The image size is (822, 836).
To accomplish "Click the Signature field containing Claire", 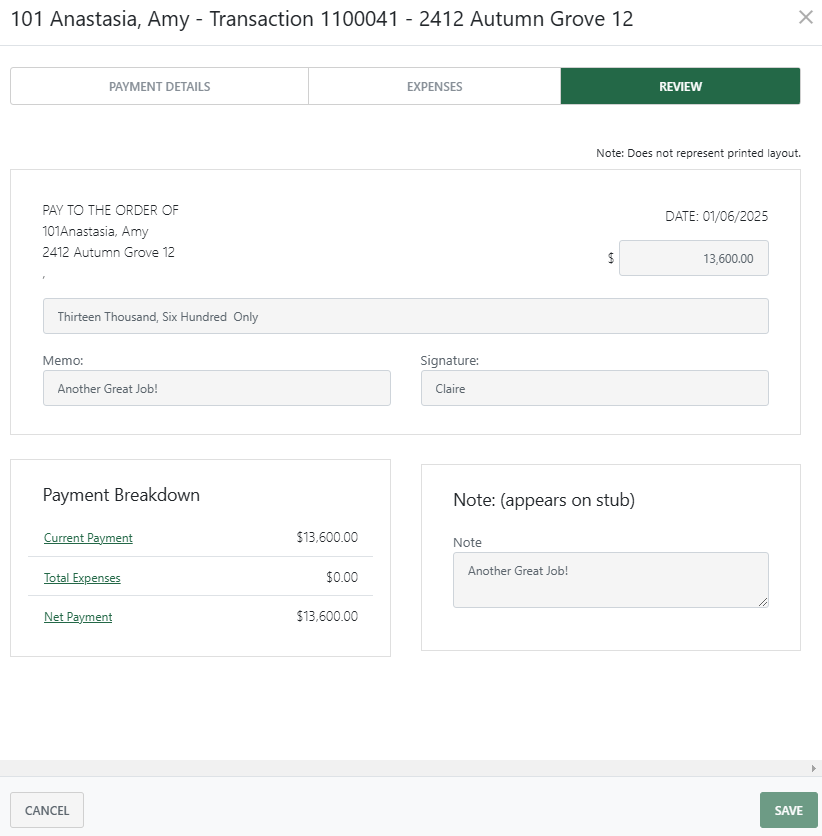I will tap(594, 388).
